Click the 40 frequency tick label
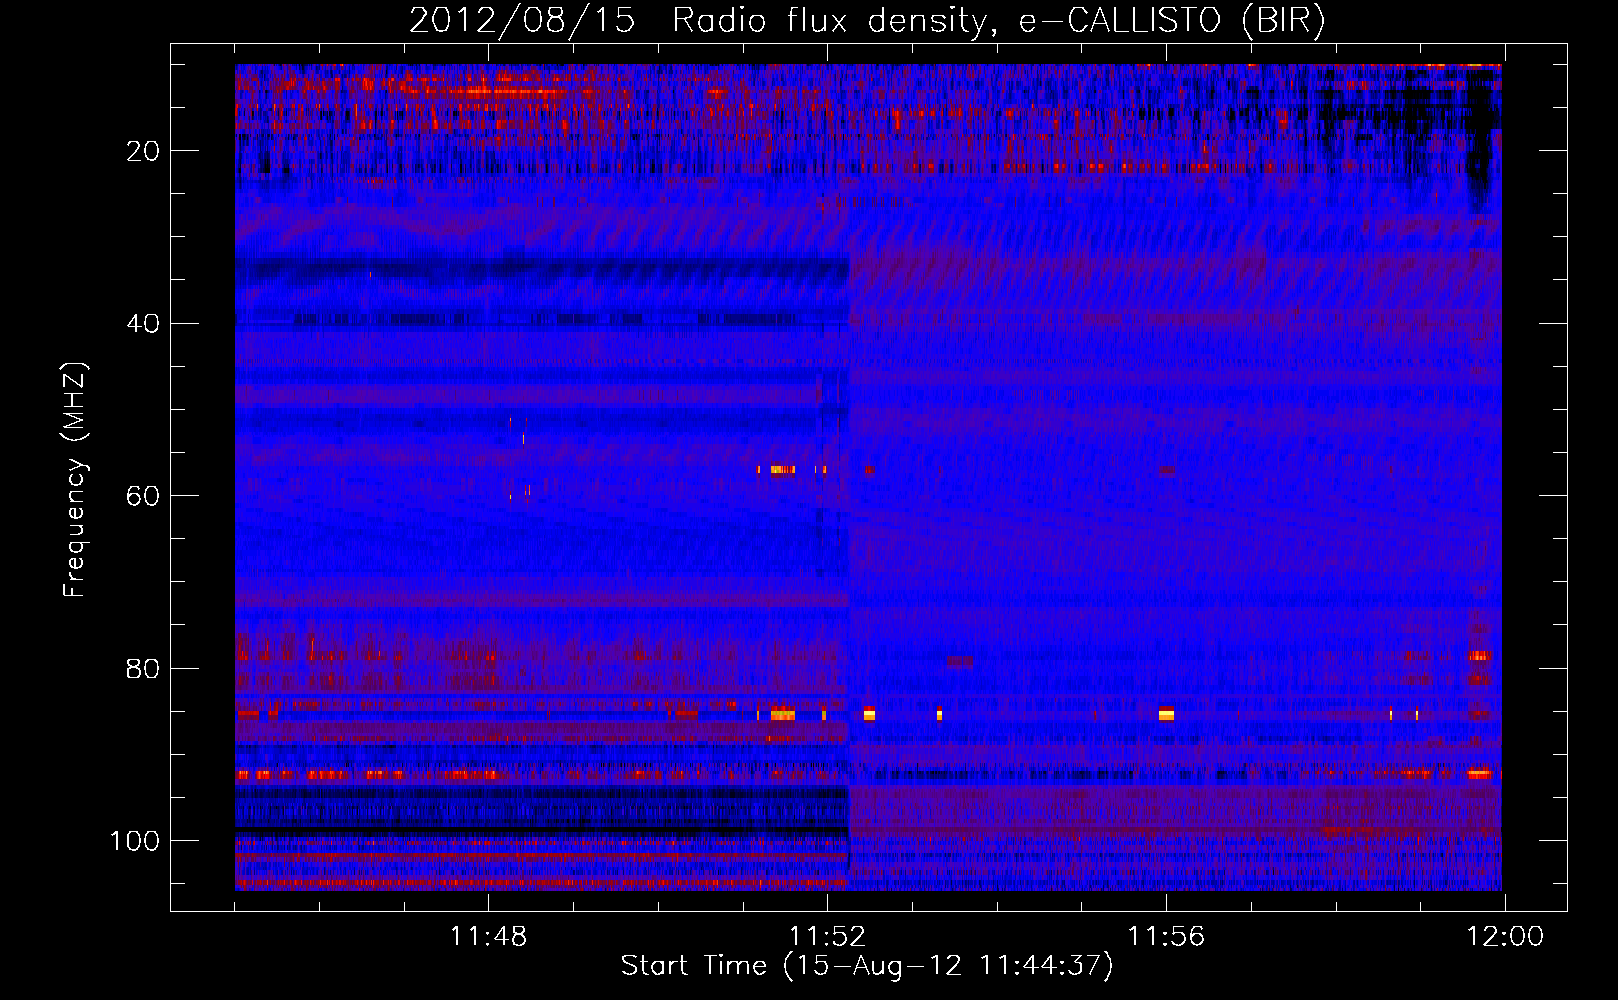 (x=143, y=324)
